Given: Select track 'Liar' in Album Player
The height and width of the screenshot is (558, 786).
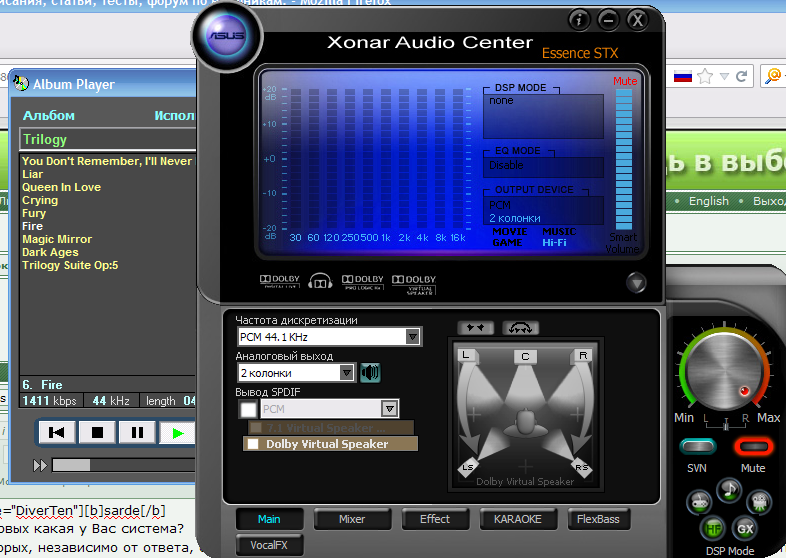Looking at the screenshot, I should (33, 174).
